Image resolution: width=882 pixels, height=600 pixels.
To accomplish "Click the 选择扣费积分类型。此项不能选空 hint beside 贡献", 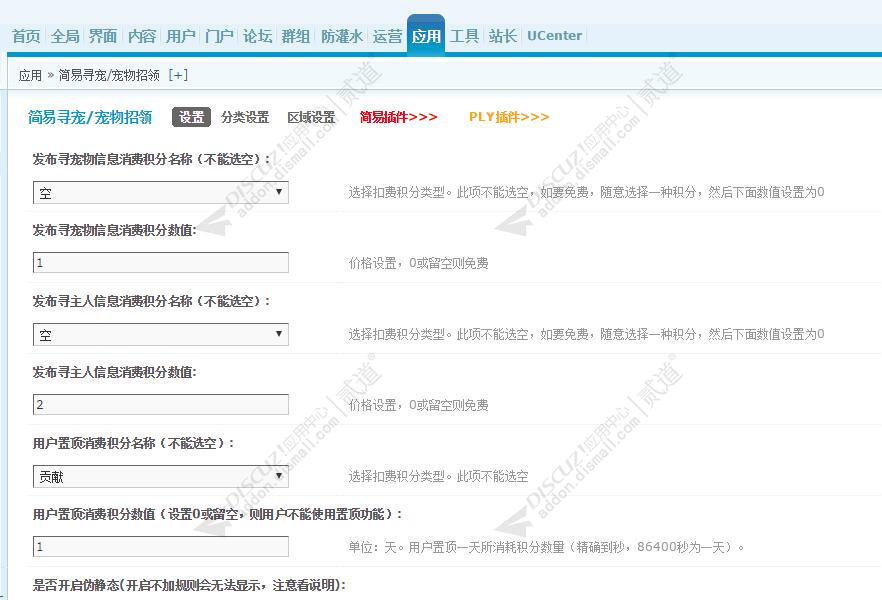I will click(x=438, y=476).
